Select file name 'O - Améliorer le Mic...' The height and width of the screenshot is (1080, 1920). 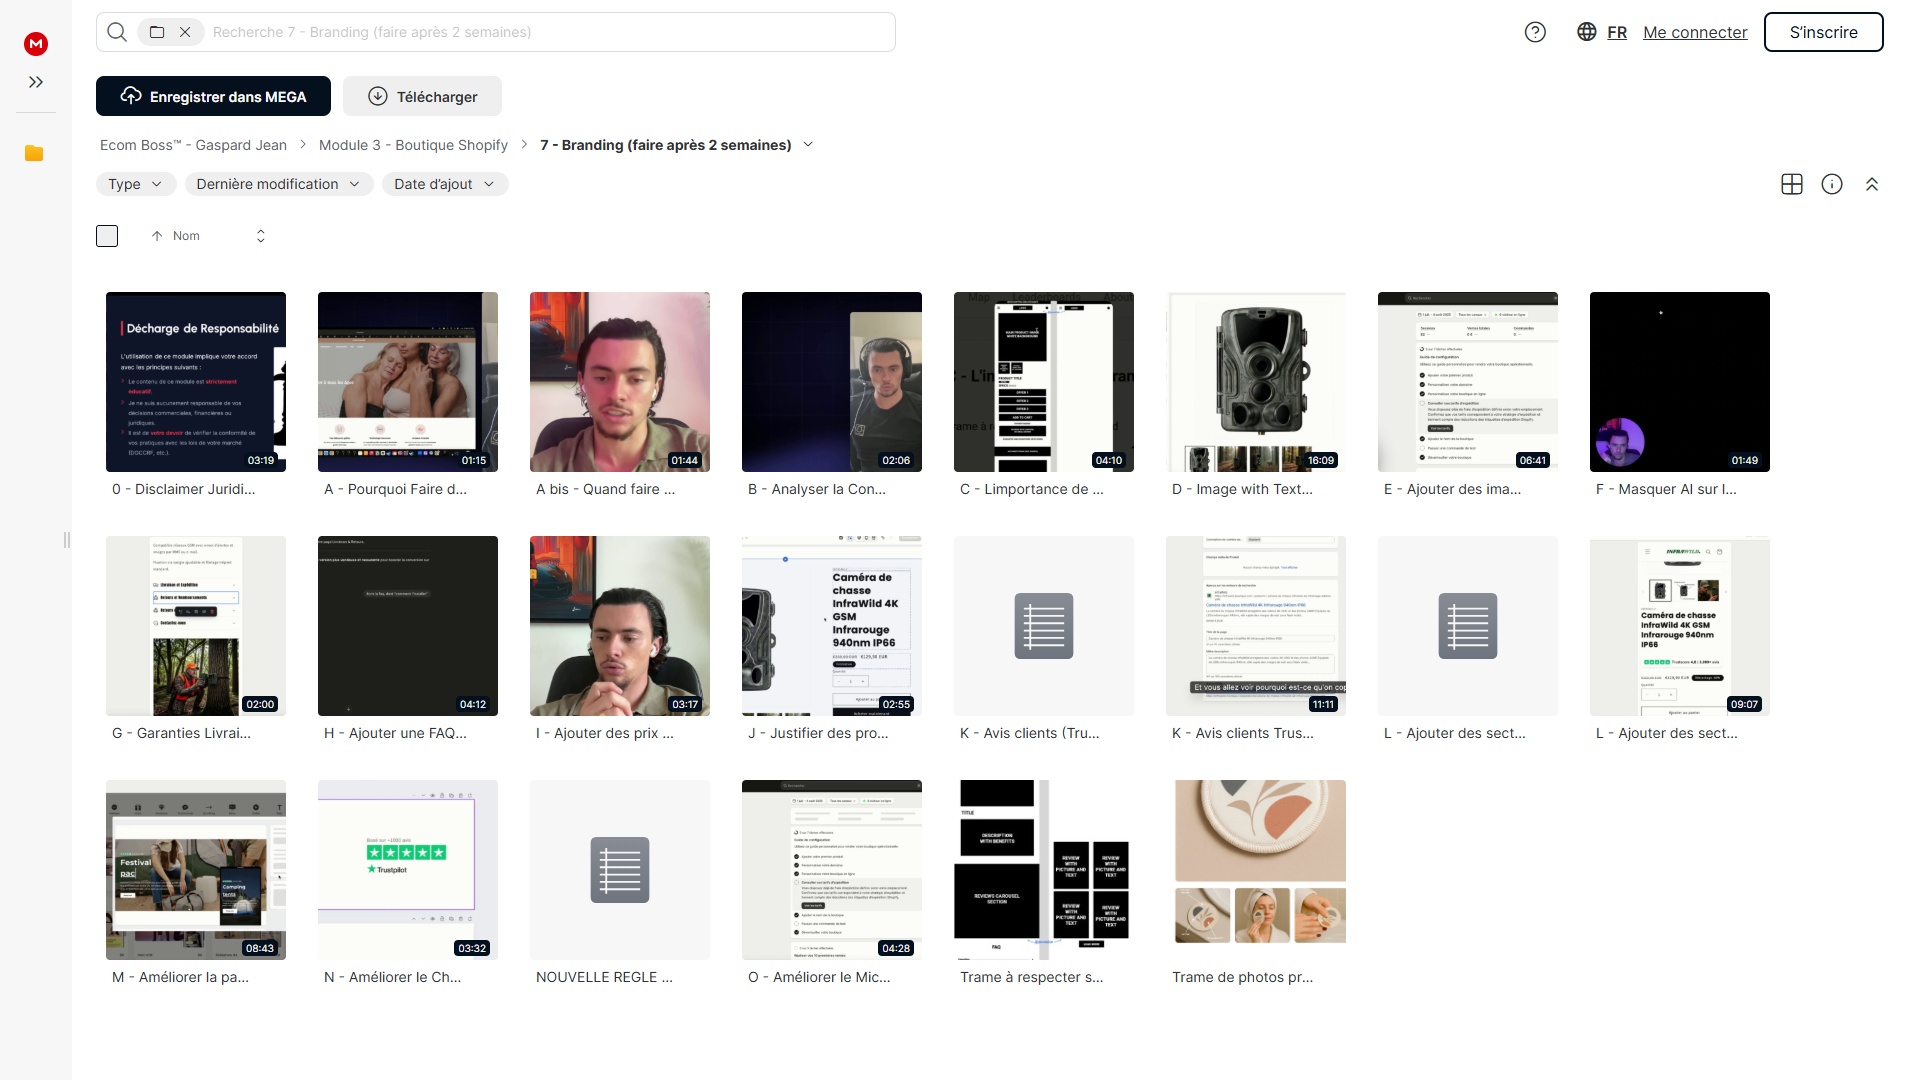coord(819,977)
